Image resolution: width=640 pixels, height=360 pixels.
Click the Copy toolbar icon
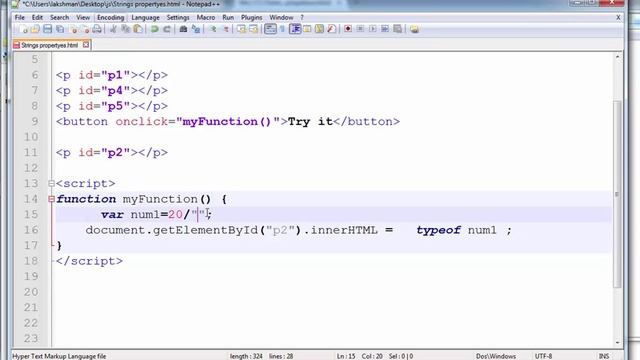point(126,29)
